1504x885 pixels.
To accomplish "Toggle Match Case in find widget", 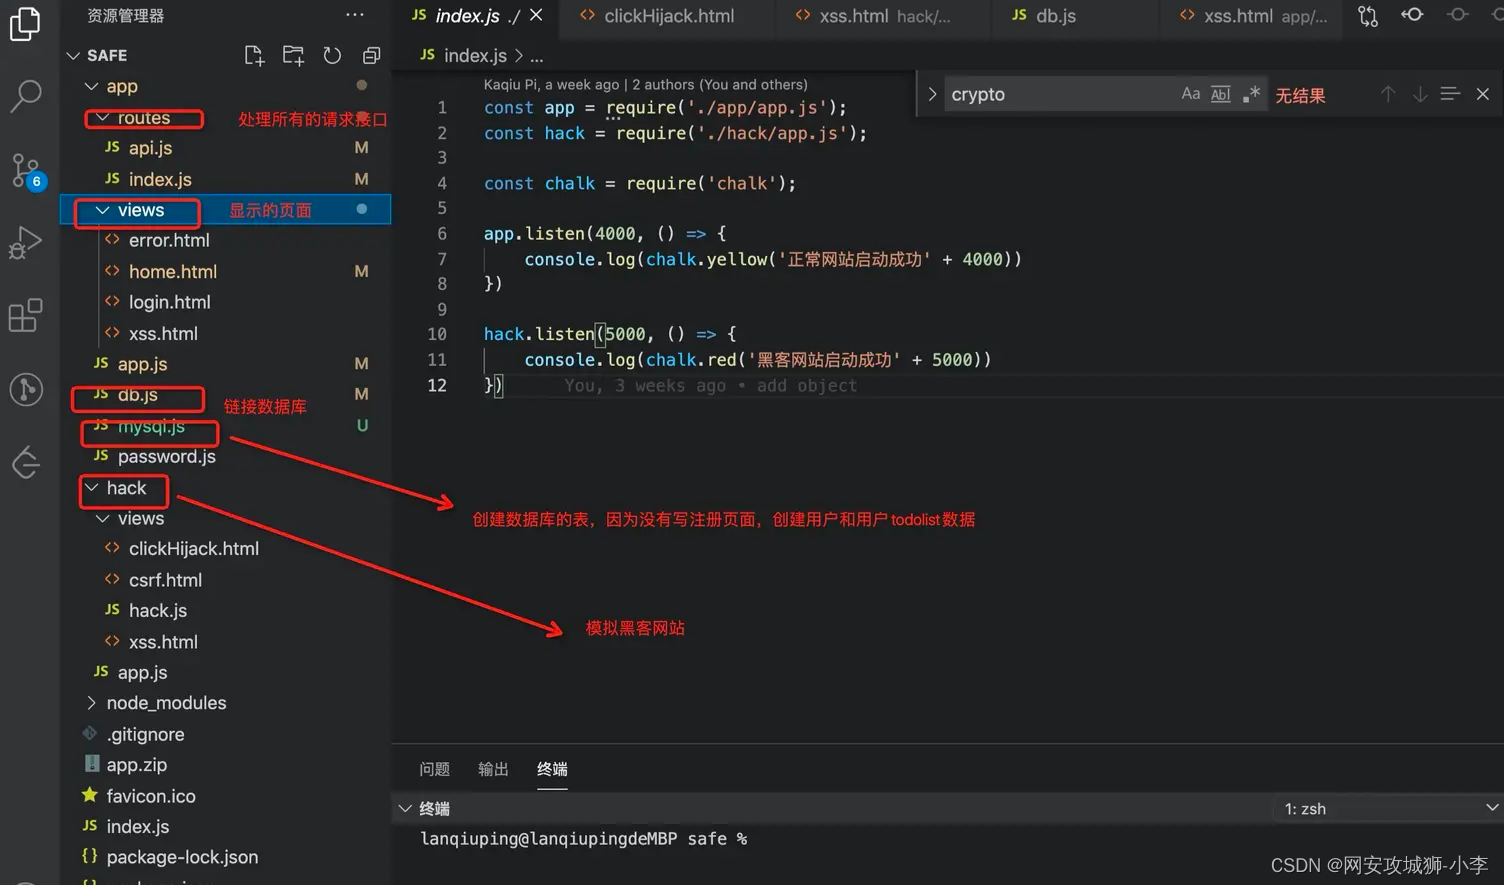I will click(x=1190, y=94).
